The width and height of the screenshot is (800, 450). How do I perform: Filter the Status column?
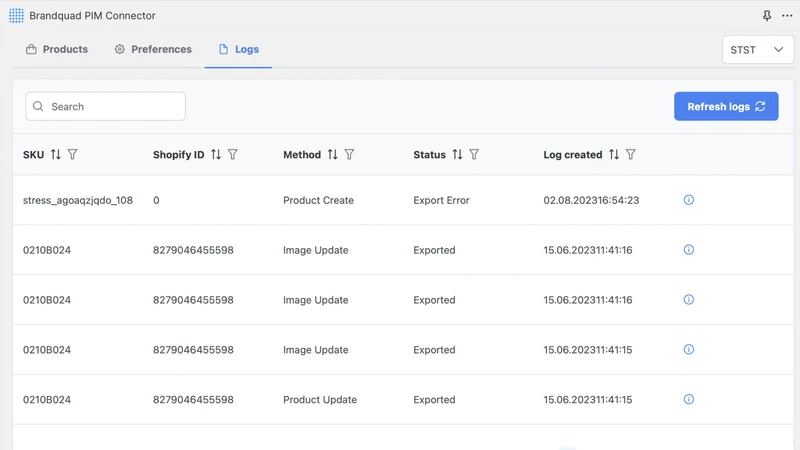(x=474, y=155)
